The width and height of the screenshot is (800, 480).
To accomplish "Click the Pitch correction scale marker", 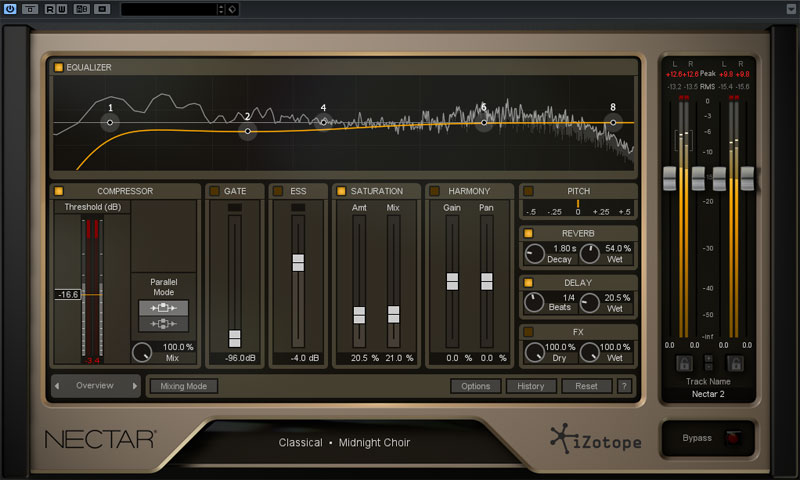I will coord(578,204).
